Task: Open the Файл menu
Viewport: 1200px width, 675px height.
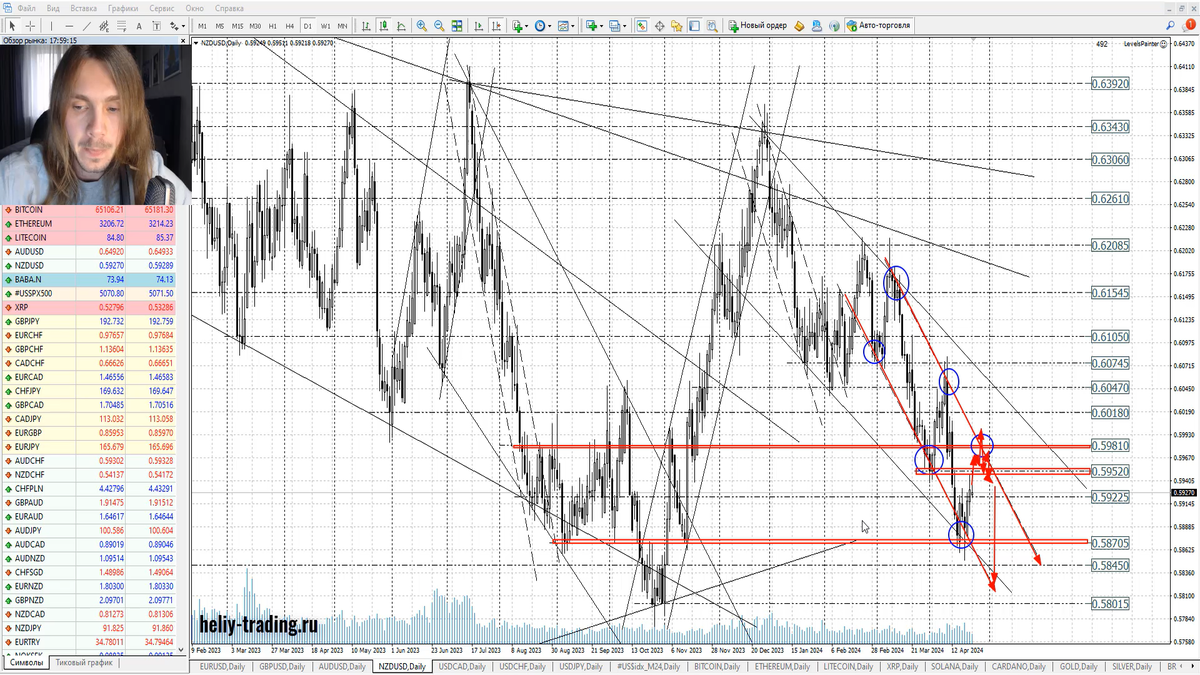Action: coord(27,8)
